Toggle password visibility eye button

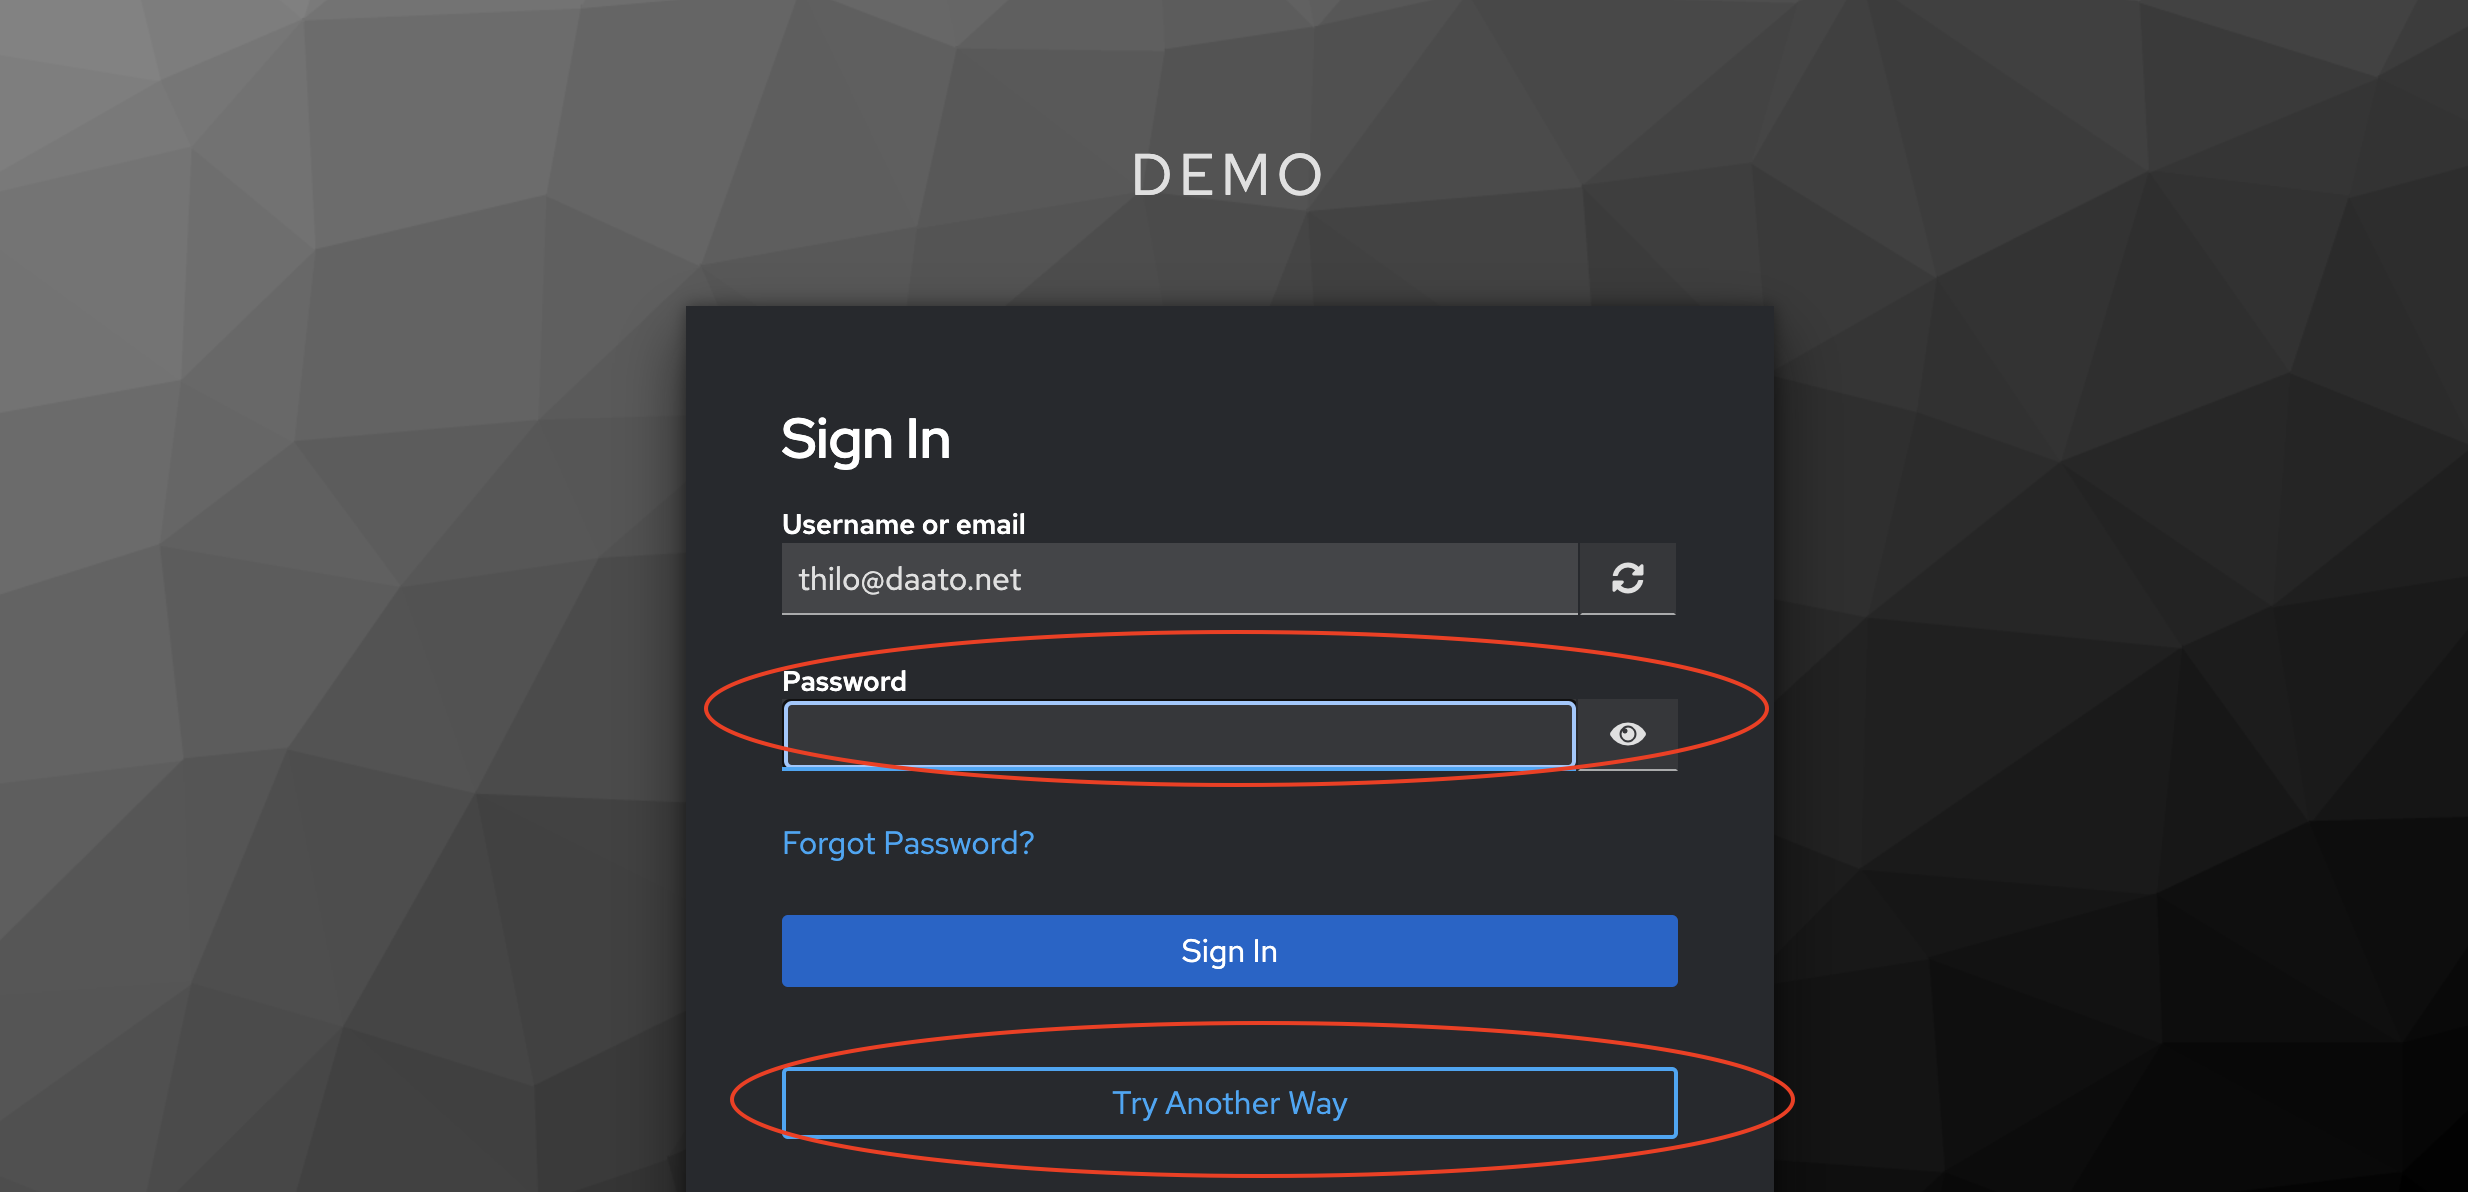[x=1627, y=734]
